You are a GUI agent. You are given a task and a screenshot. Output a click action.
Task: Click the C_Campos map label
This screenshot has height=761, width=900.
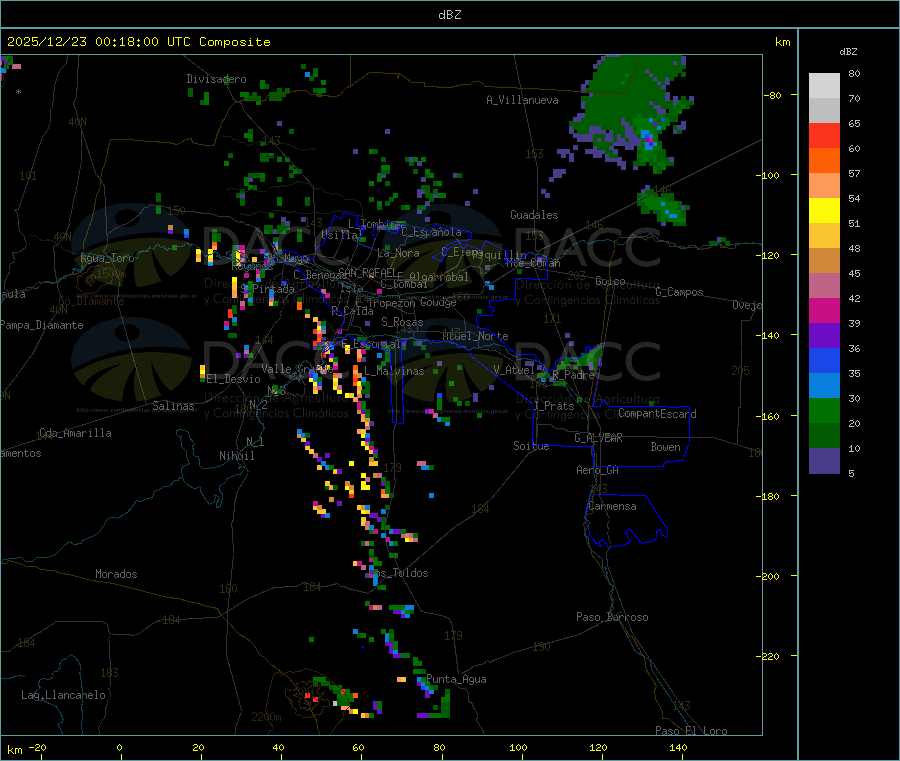point(679,292)
